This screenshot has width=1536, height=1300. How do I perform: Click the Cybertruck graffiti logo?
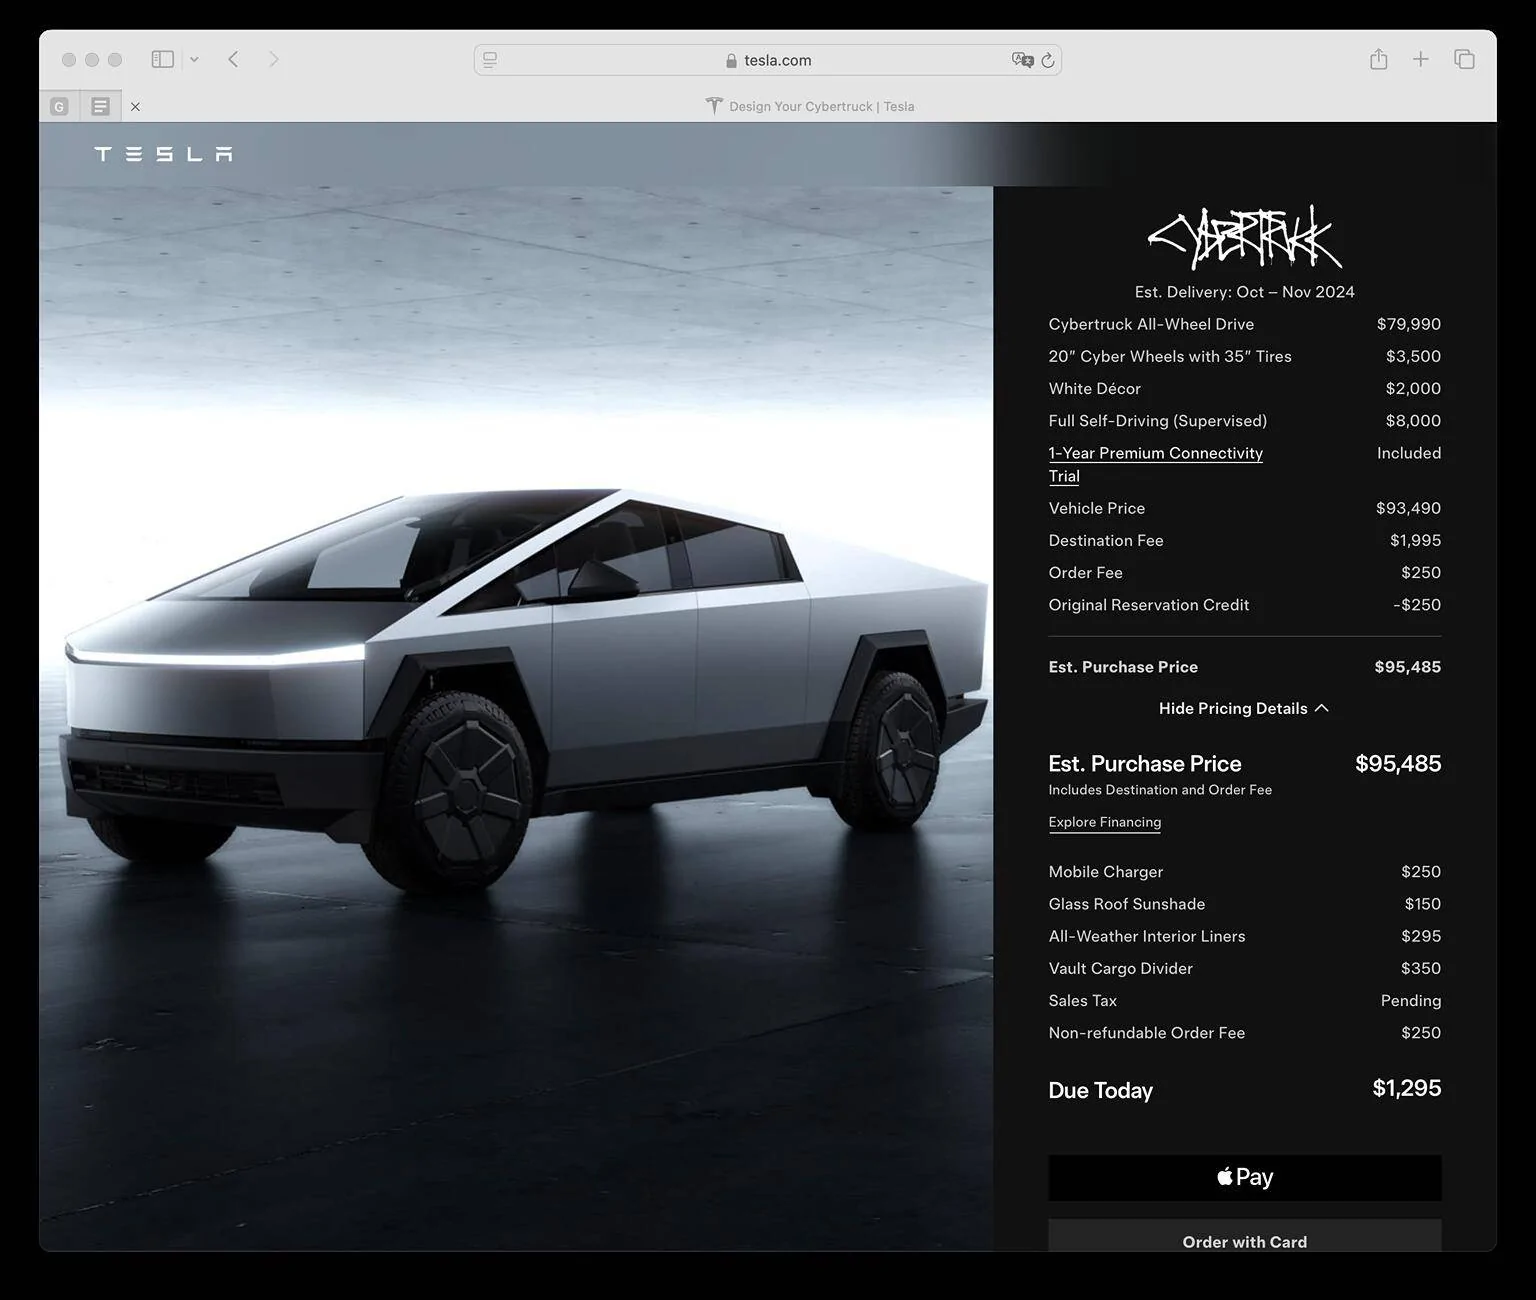1244,237
